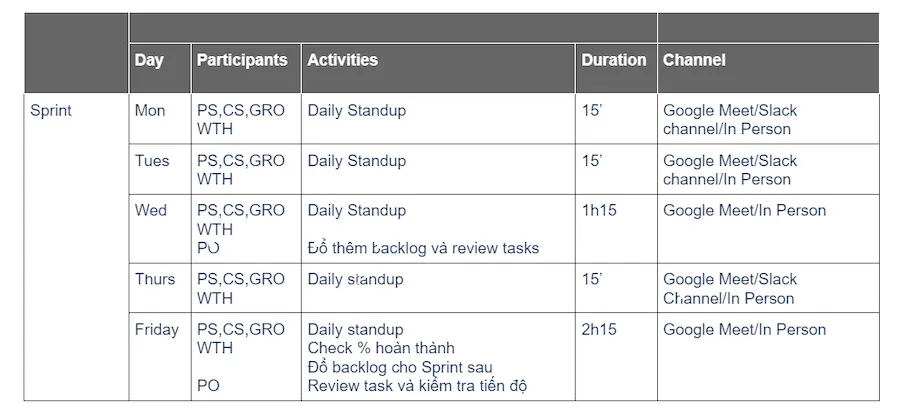Click Monday's Daily Standup activity cell
Viewport: 900px width, 418px height.
tap(438, 119)
